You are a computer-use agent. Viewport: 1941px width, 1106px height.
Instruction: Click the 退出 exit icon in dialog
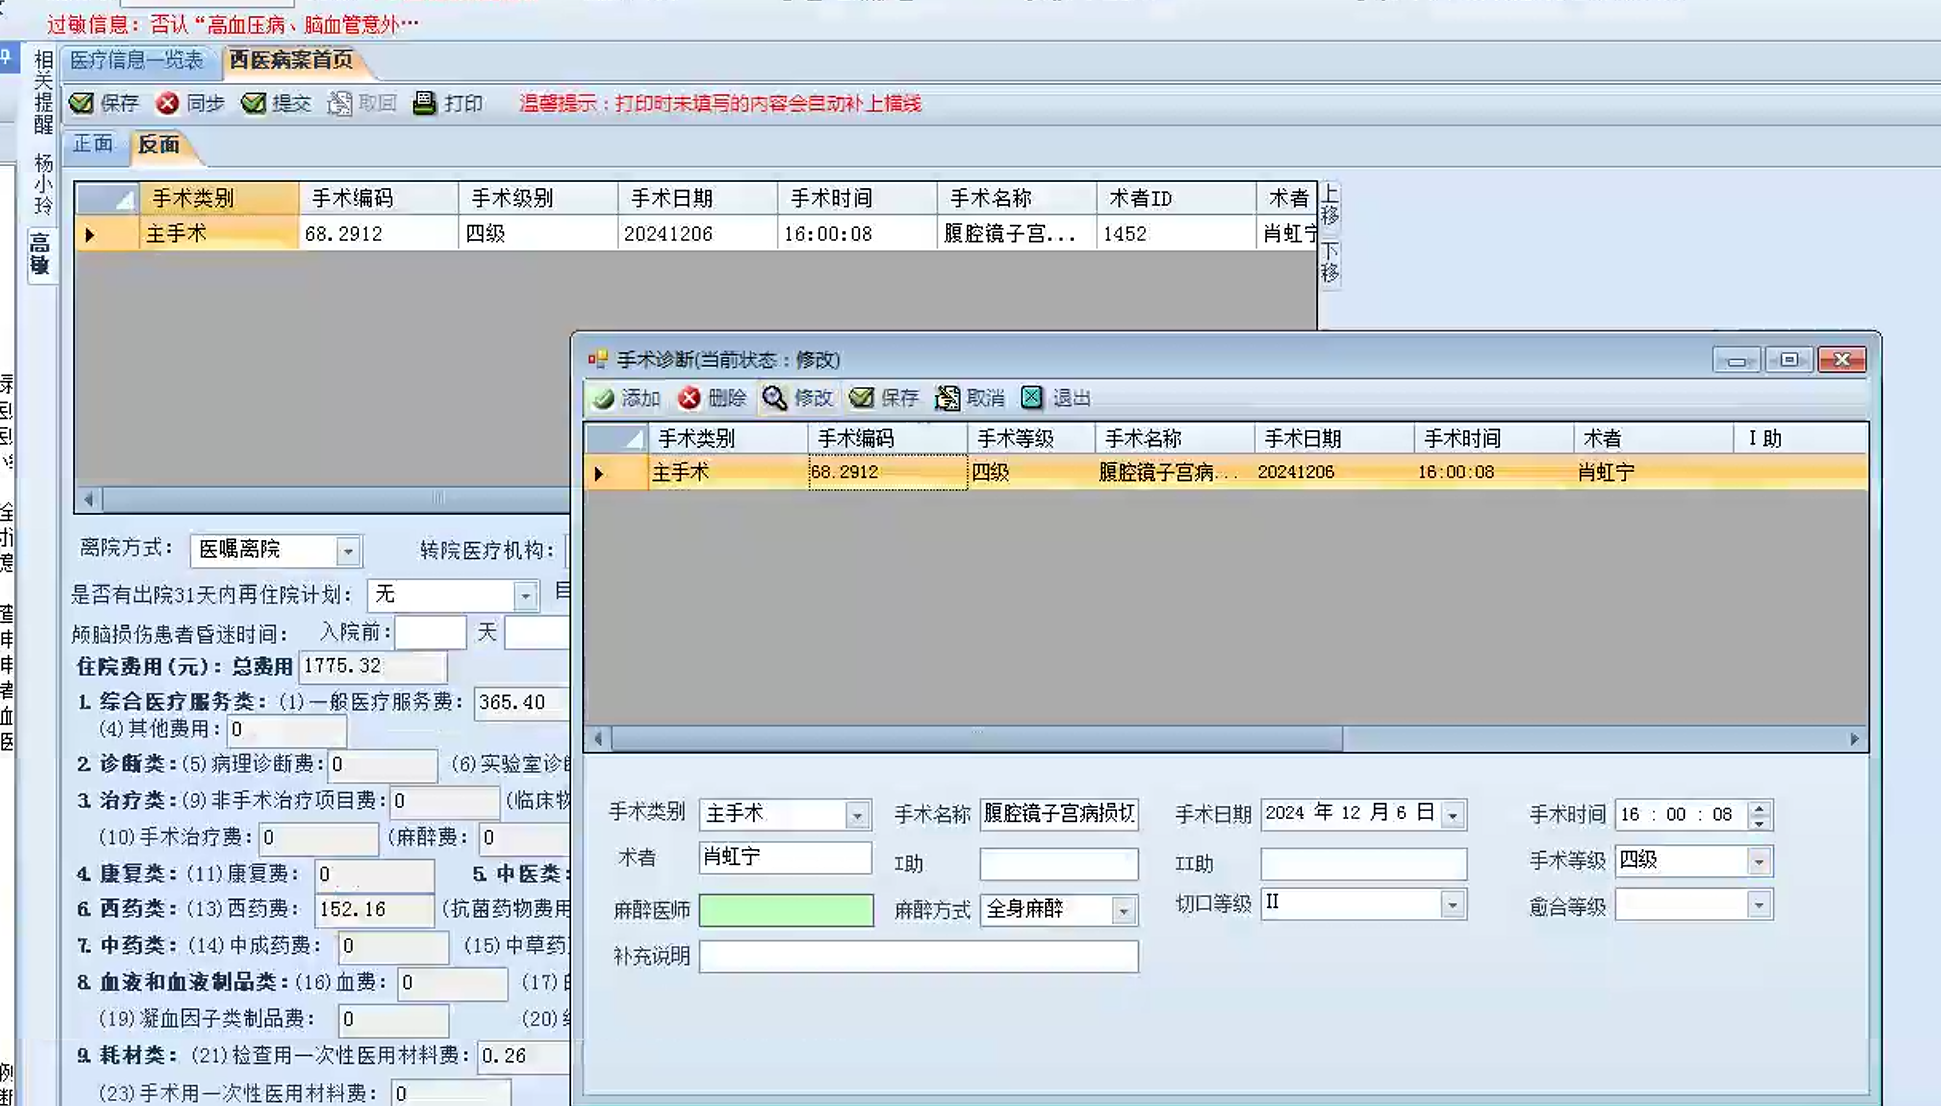1032,398
